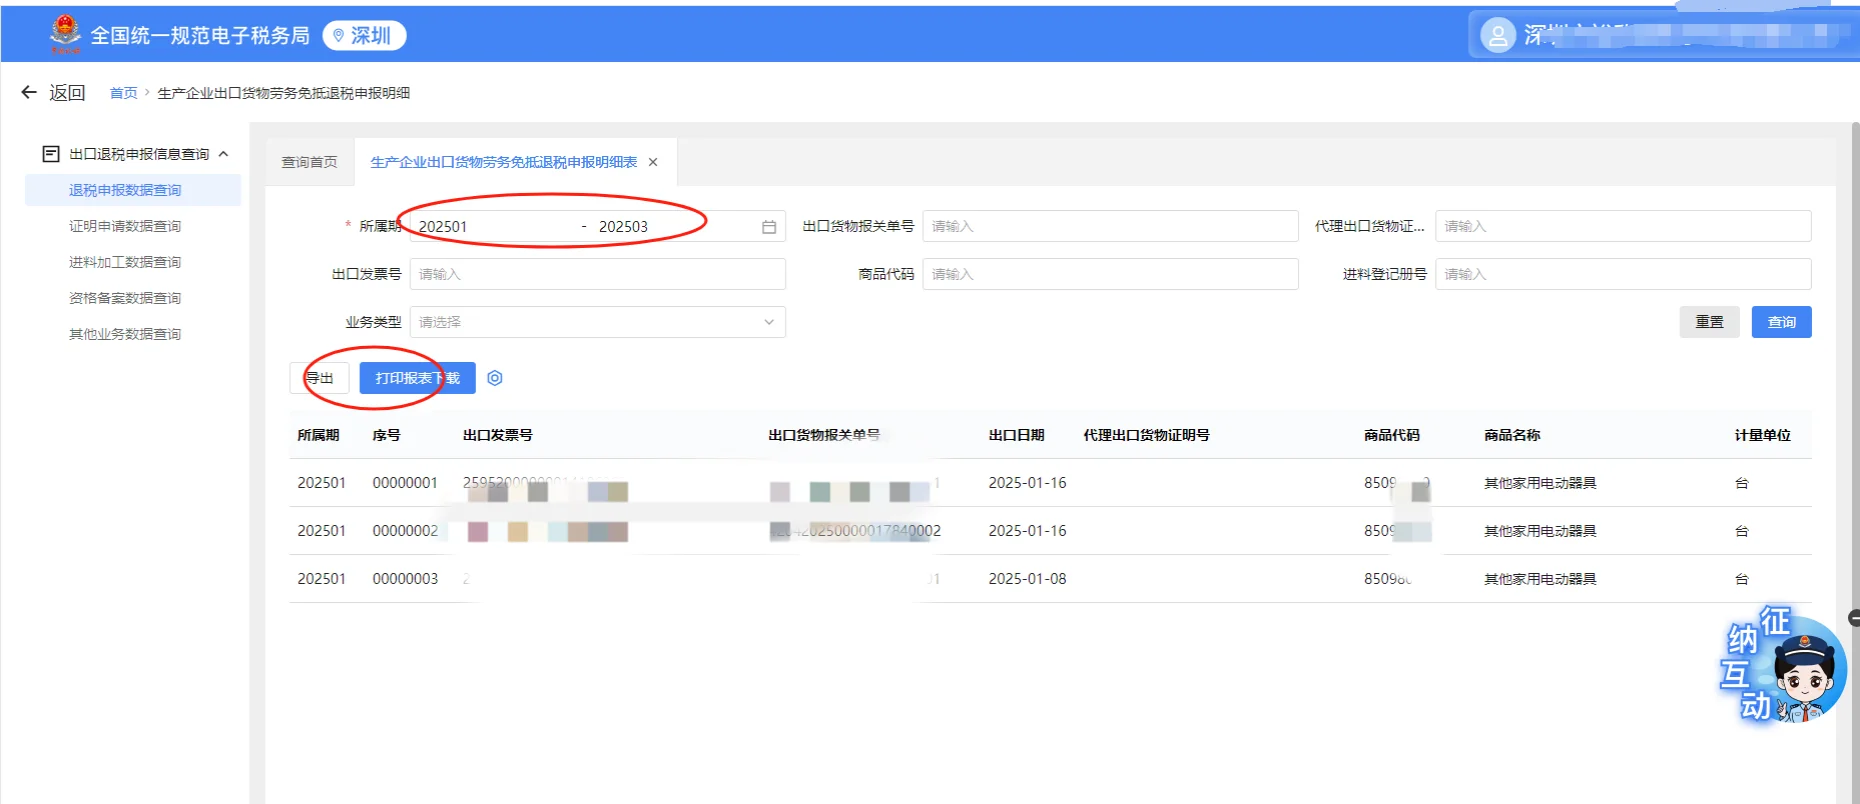This screenshot has width=1860, height=804.
Task: Switch to 生产企业出口货物劳务免抵退税申报明细表 tab
Action: (503, 162)
